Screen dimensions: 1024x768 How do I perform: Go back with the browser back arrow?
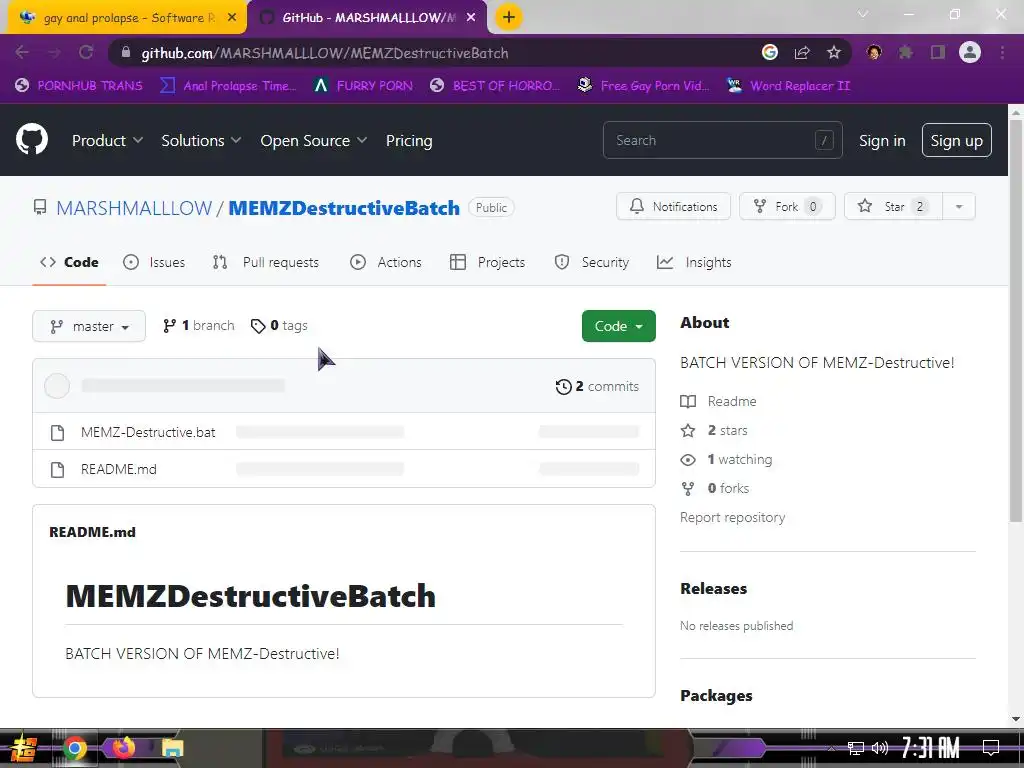(22, 52)
